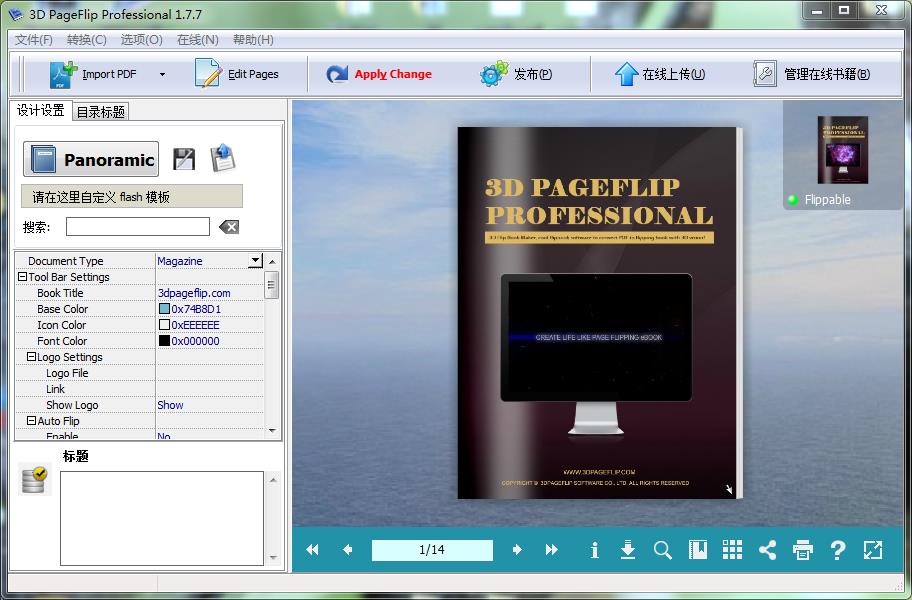Collapse the Logo Settings group
The width and height of the screenshot is (912, 600).
click(x=31, y=356)
